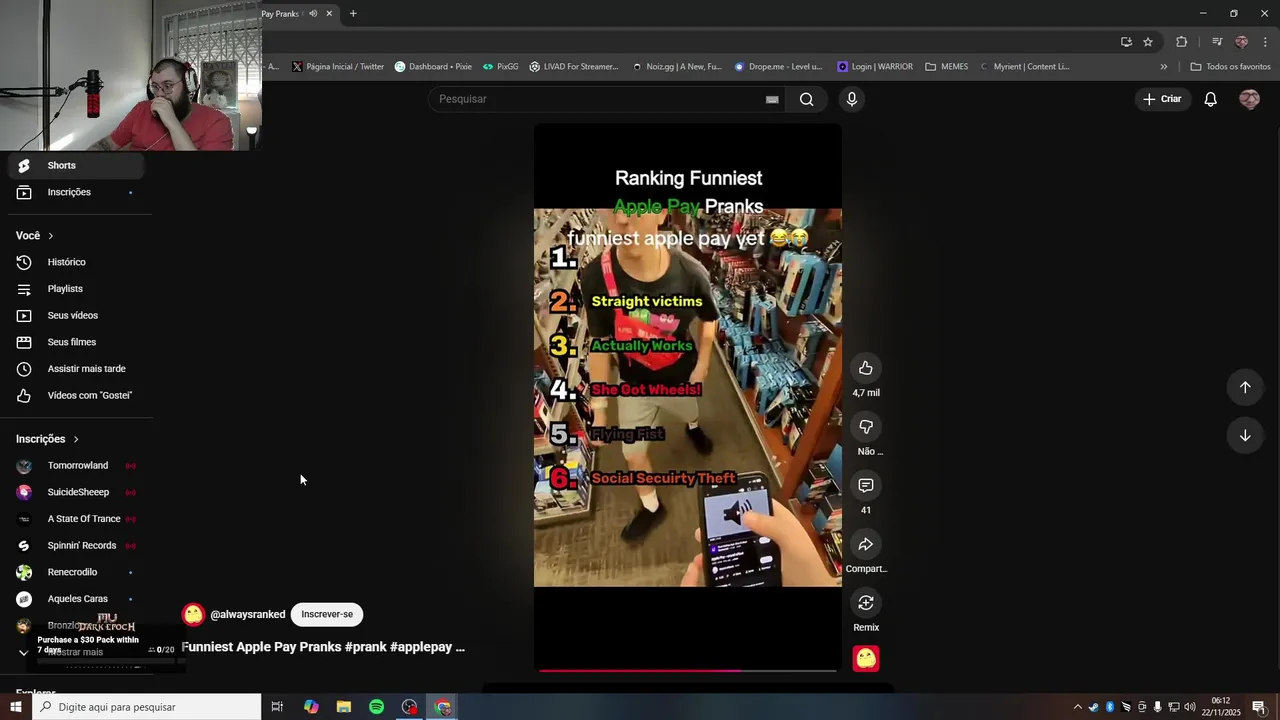Open Seus filmes
Image resolution: width=1280 pixels, height=720 pixels.
[x=76, y=342]
